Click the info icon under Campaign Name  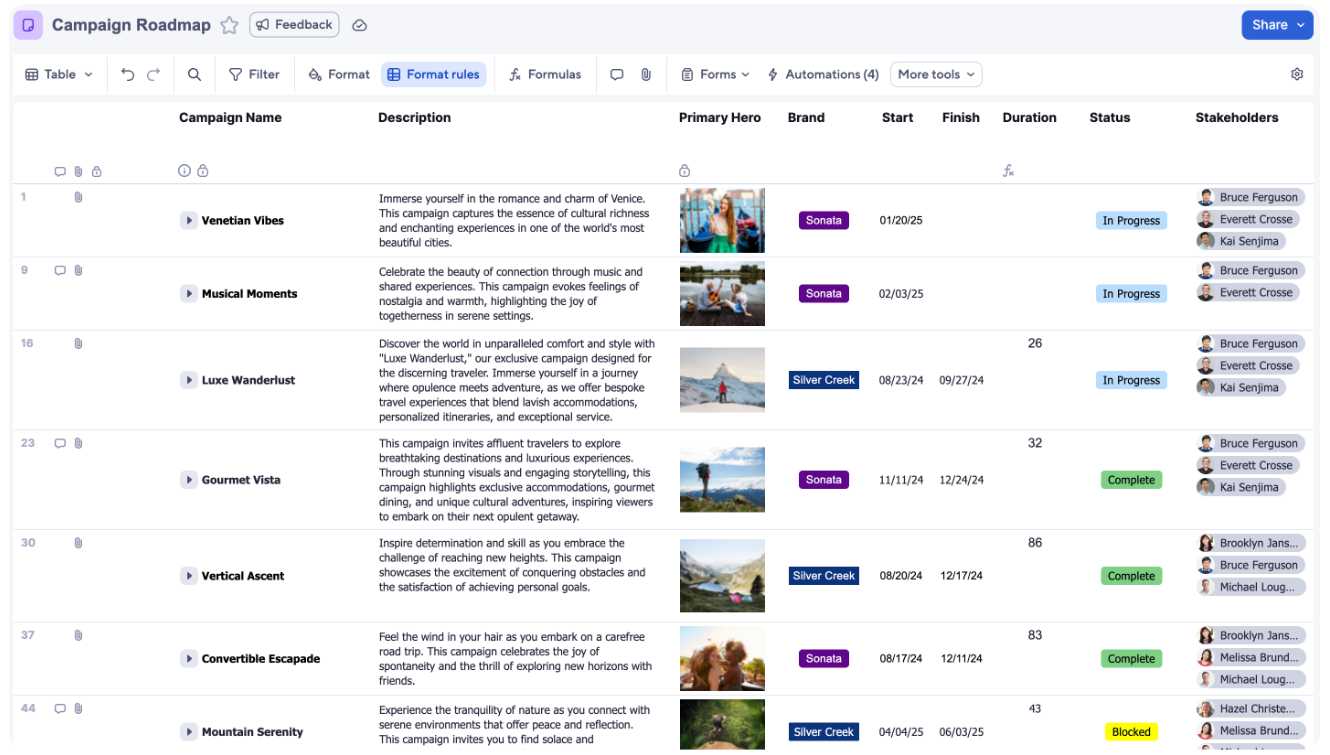tap(184, 171)
